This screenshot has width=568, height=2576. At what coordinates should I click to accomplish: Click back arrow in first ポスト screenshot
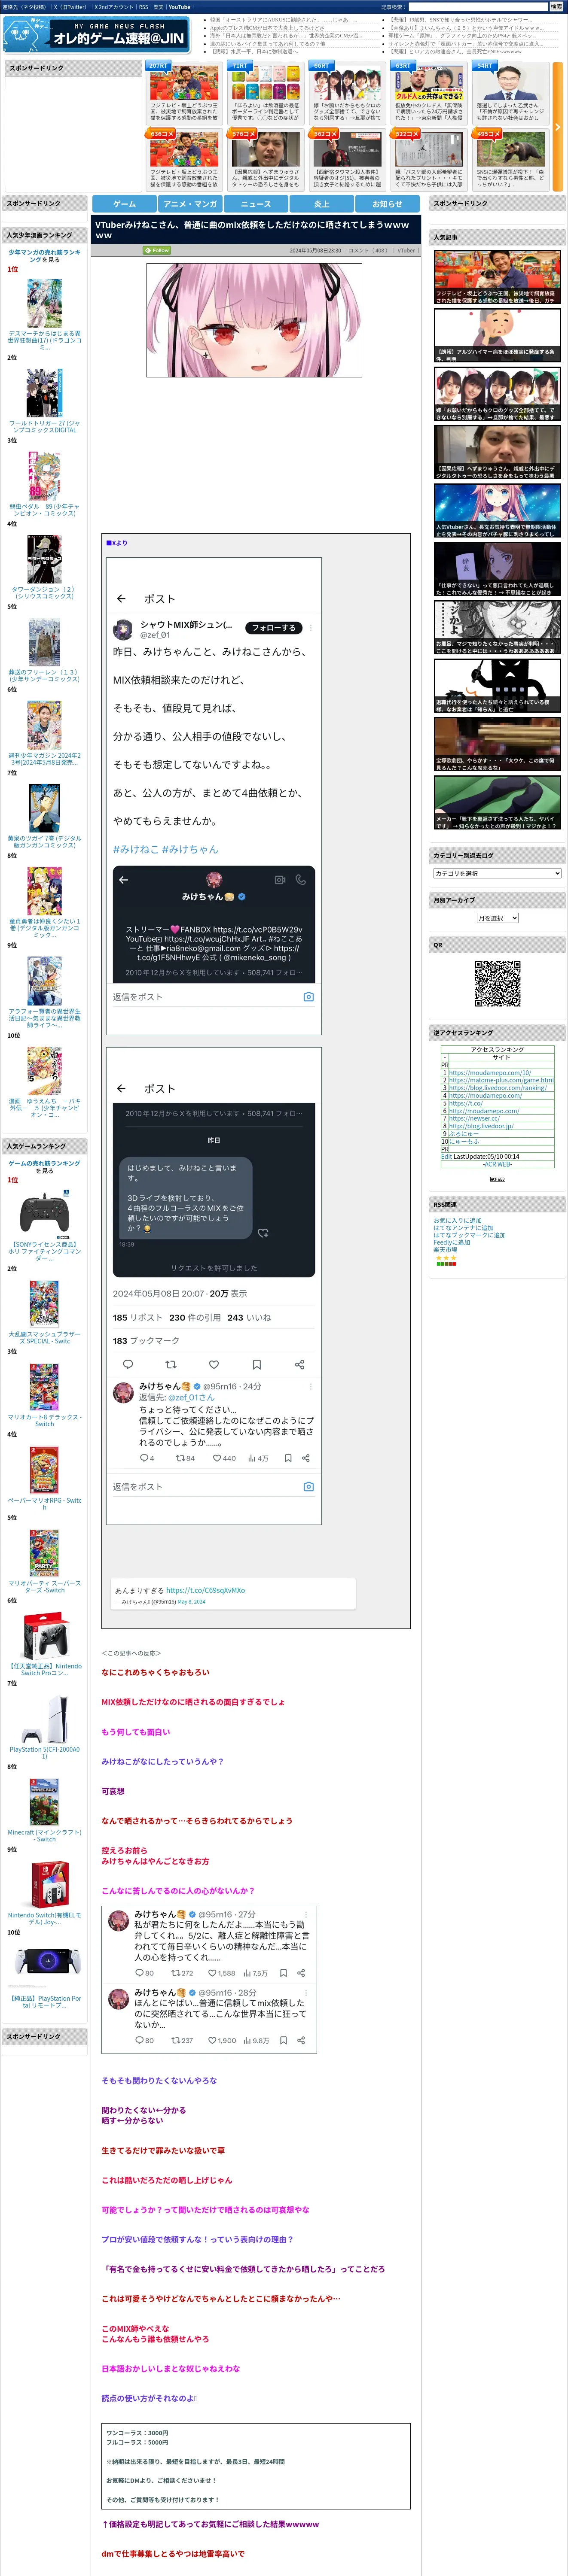point(121,598)
